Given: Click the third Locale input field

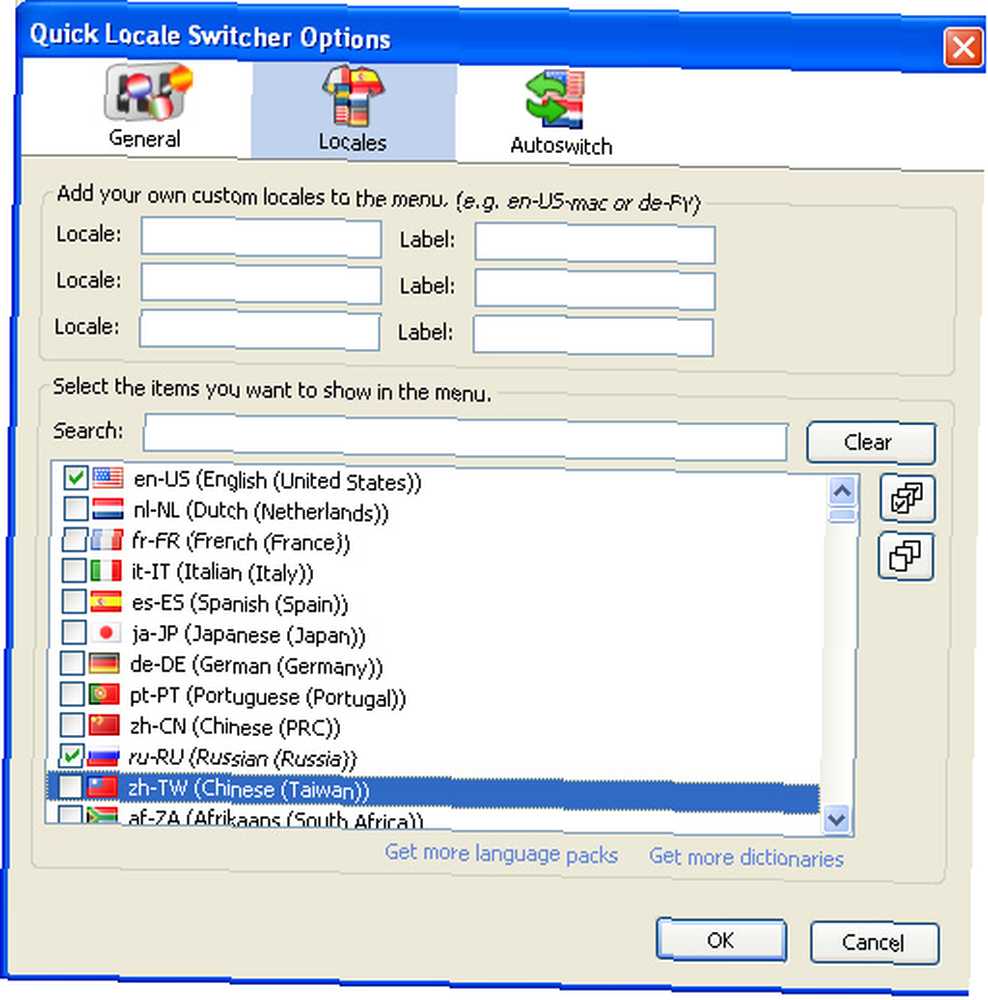Looking at the screenshot, I should click(260, 330).
